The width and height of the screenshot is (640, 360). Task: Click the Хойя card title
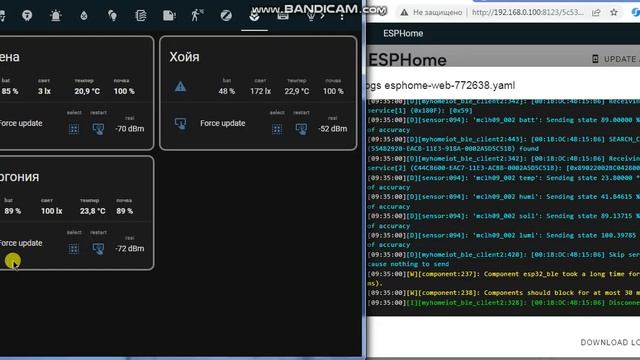tap(184, 57)
